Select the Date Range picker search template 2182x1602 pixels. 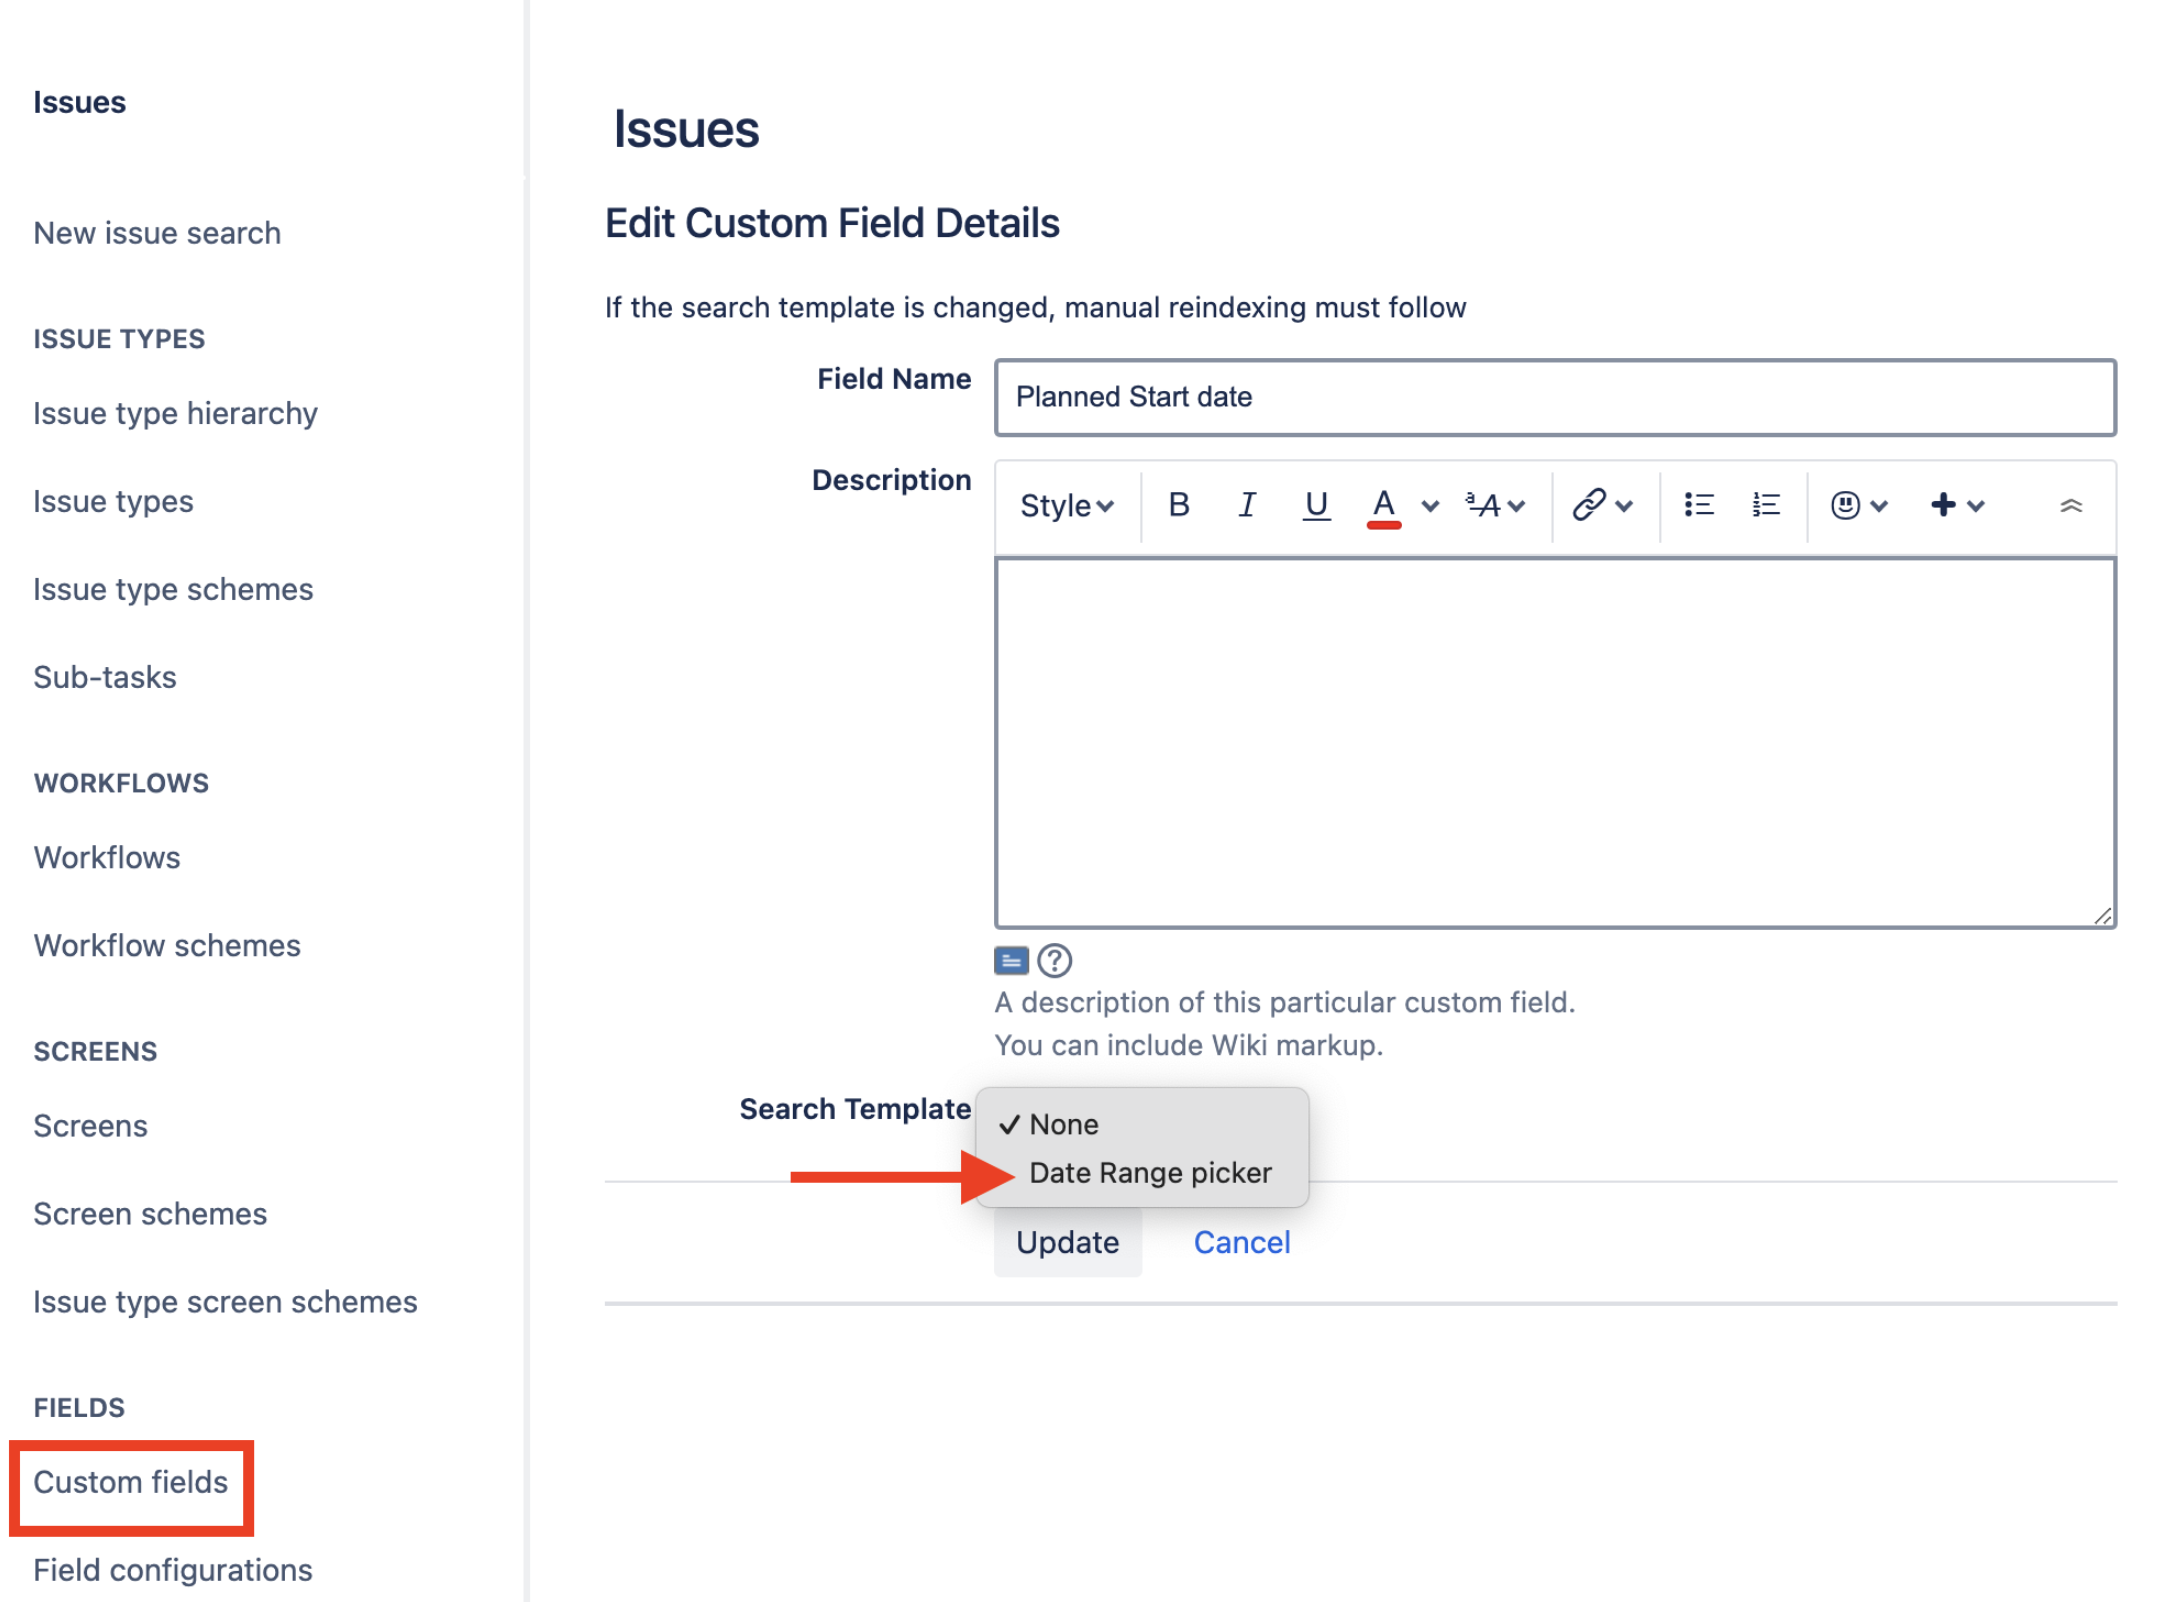1150,1172
